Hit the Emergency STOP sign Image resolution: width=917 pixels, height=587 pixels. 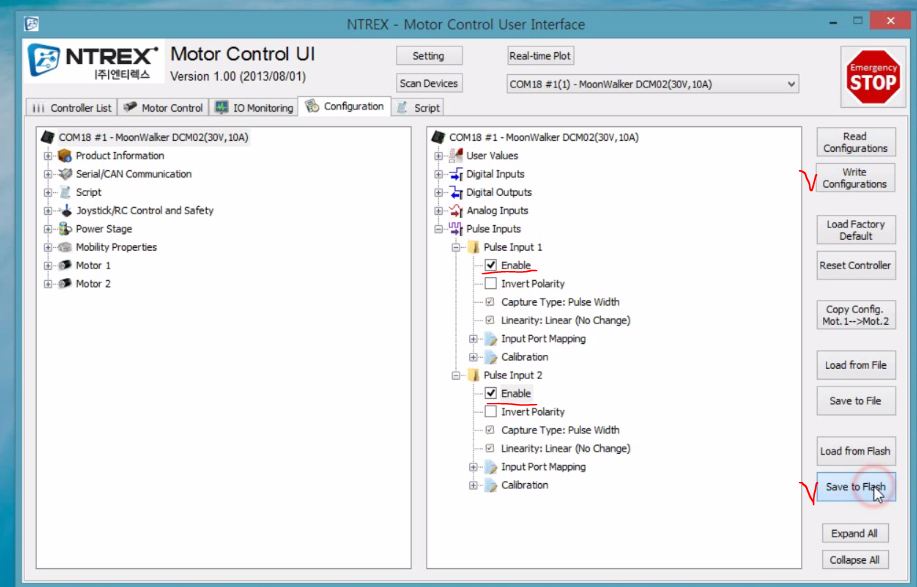tap(873, 77)
